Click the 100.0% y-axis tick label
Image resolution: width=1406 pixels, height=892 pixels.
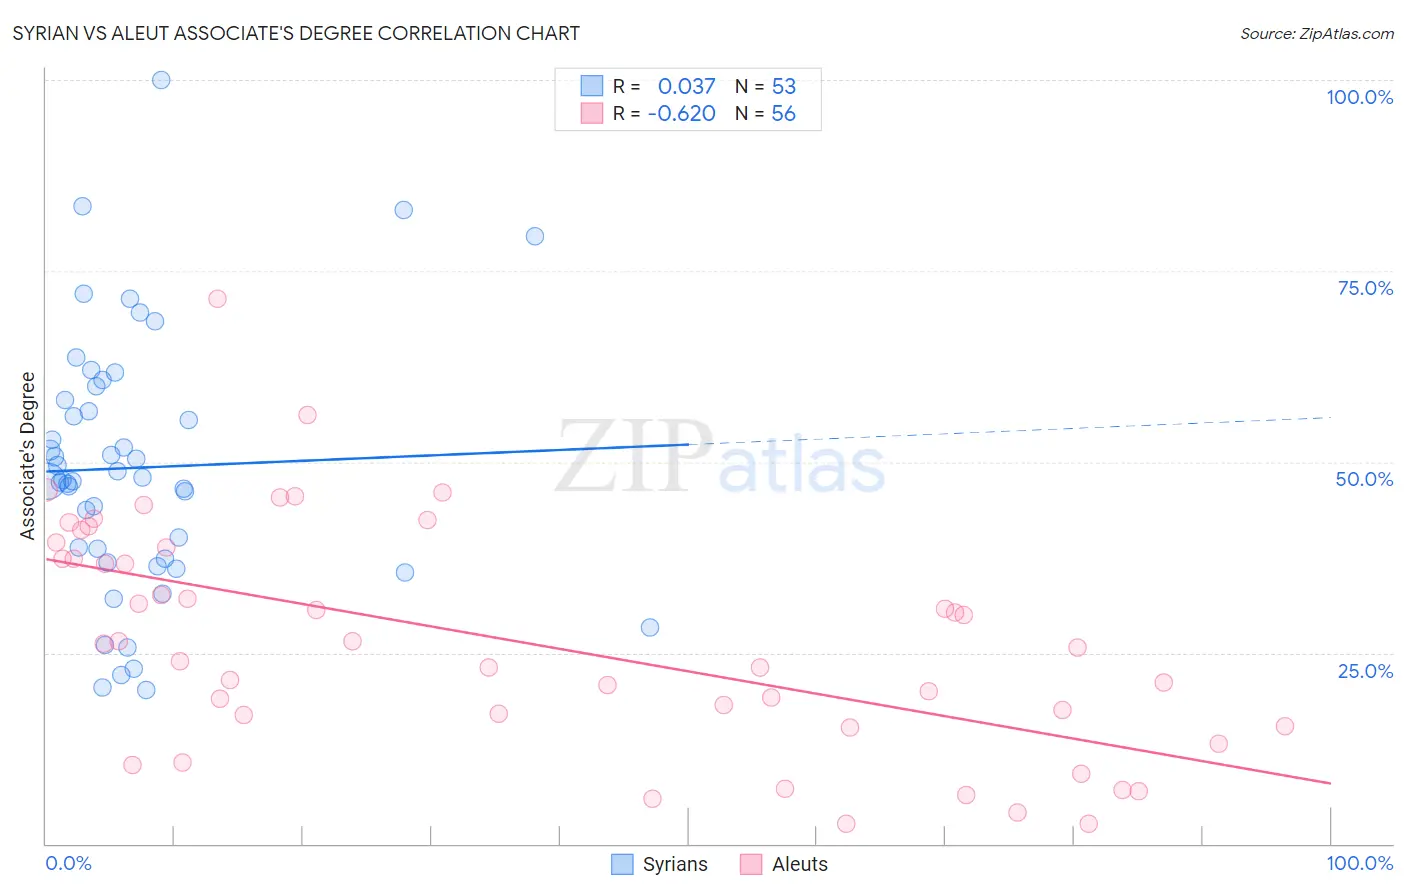click(1360, 97)
